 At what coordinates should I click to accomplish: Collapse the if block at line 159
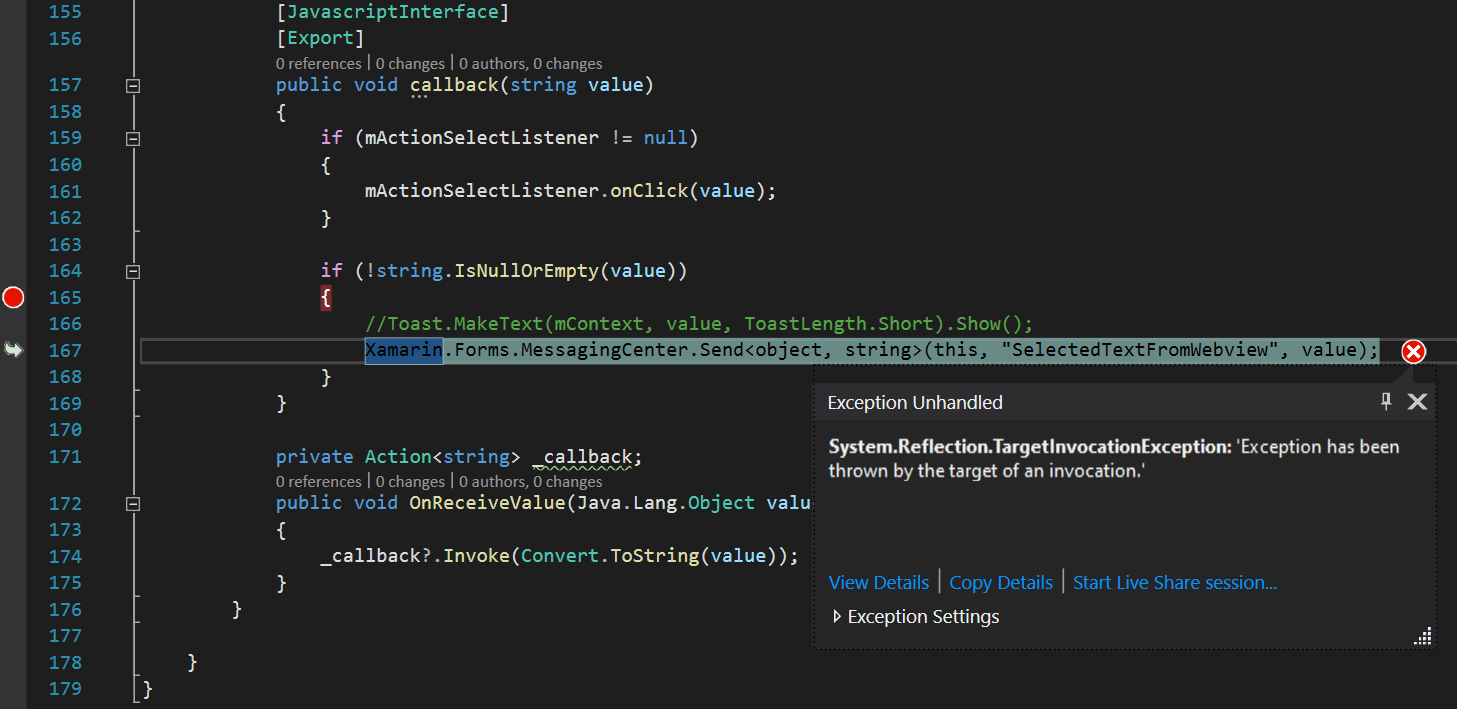click(x=132, y=137)
